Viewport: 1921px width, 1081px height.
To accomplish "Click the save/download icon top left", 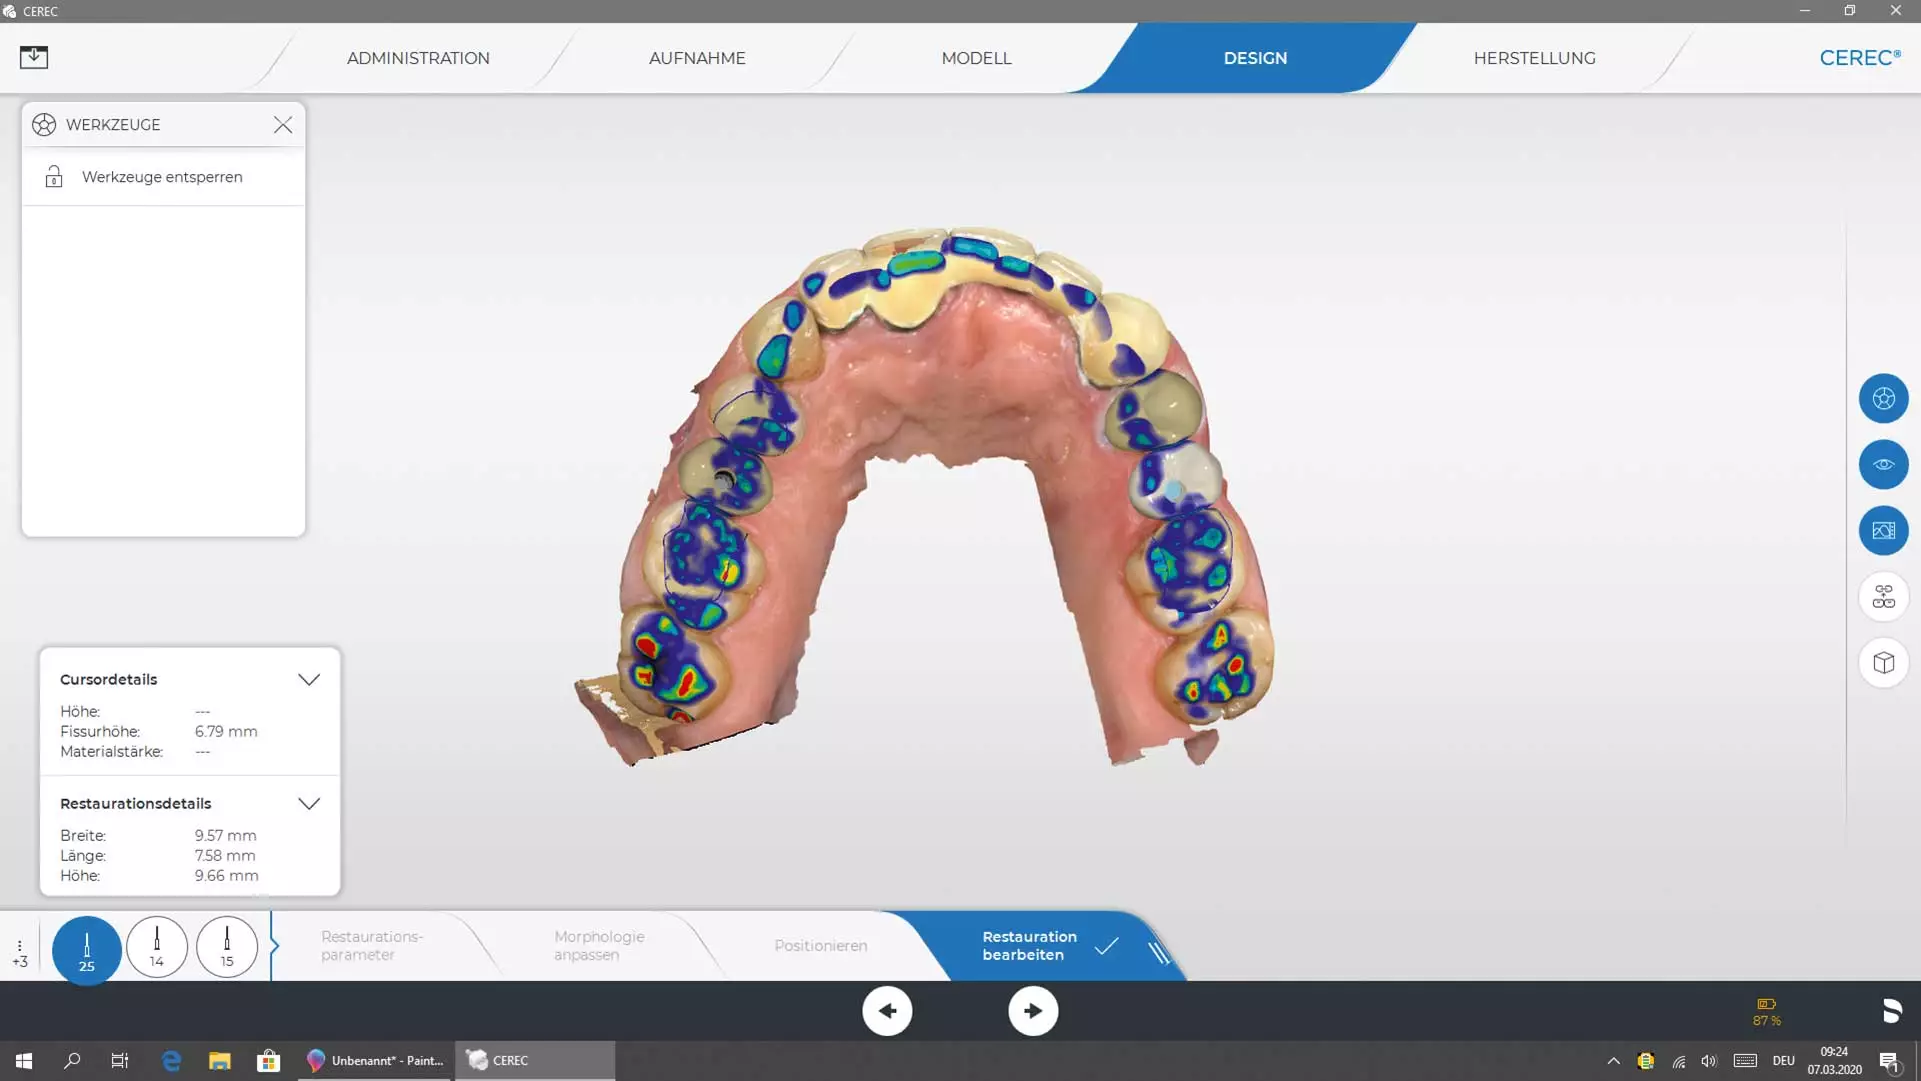I will pos(34,57).
